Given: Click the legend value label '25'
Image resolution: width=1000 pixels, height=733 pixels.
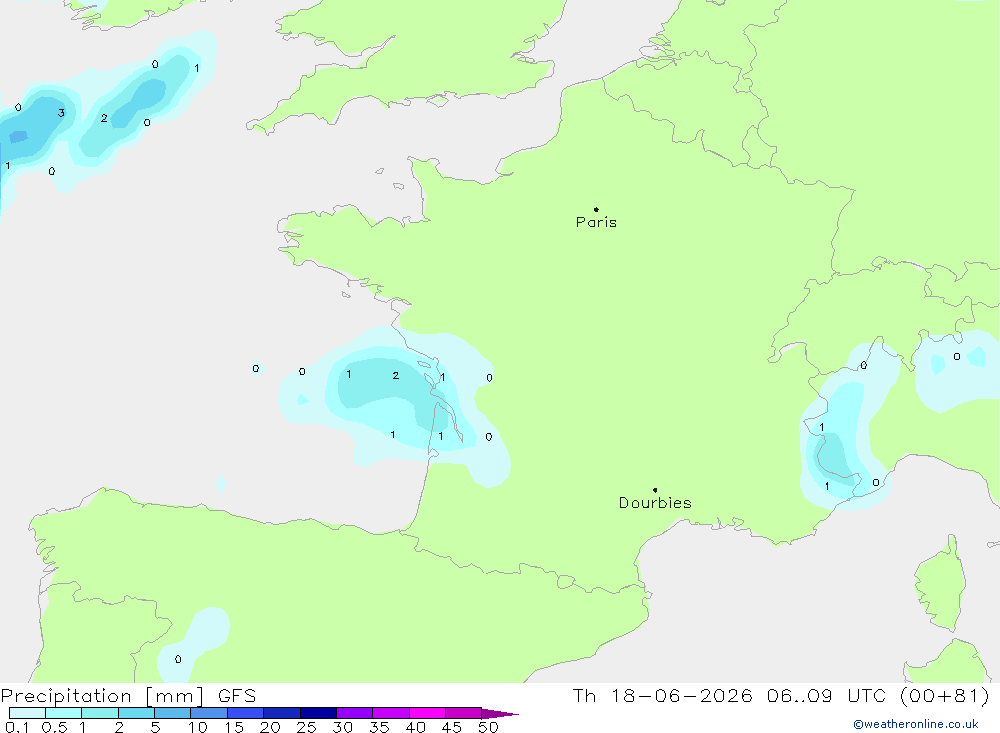Looking at the screenshot, I should 306,727.
